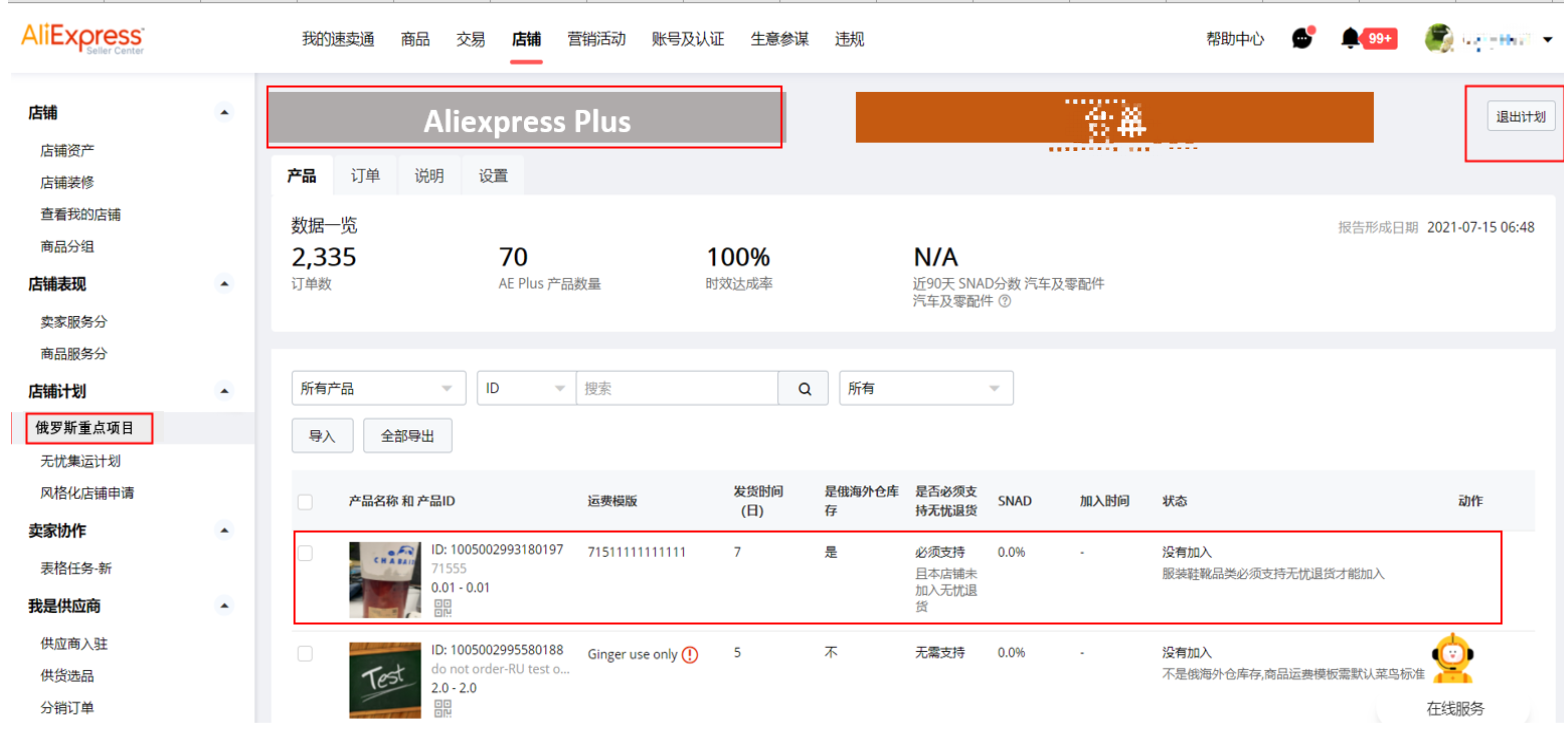Click the red warning icon beside Ginger use only

pos(690,655)
